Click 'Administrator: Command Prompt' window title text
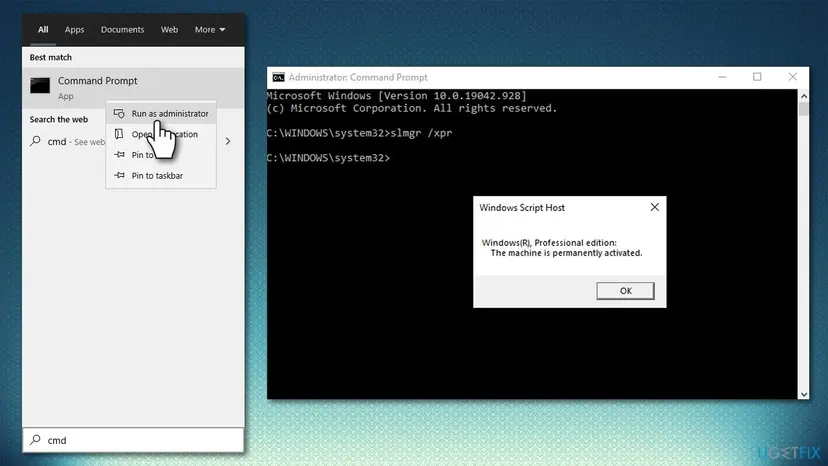Image resolution: width=828 pixels, height=466 pixels. pyautogui.click(x=357, y=77)
